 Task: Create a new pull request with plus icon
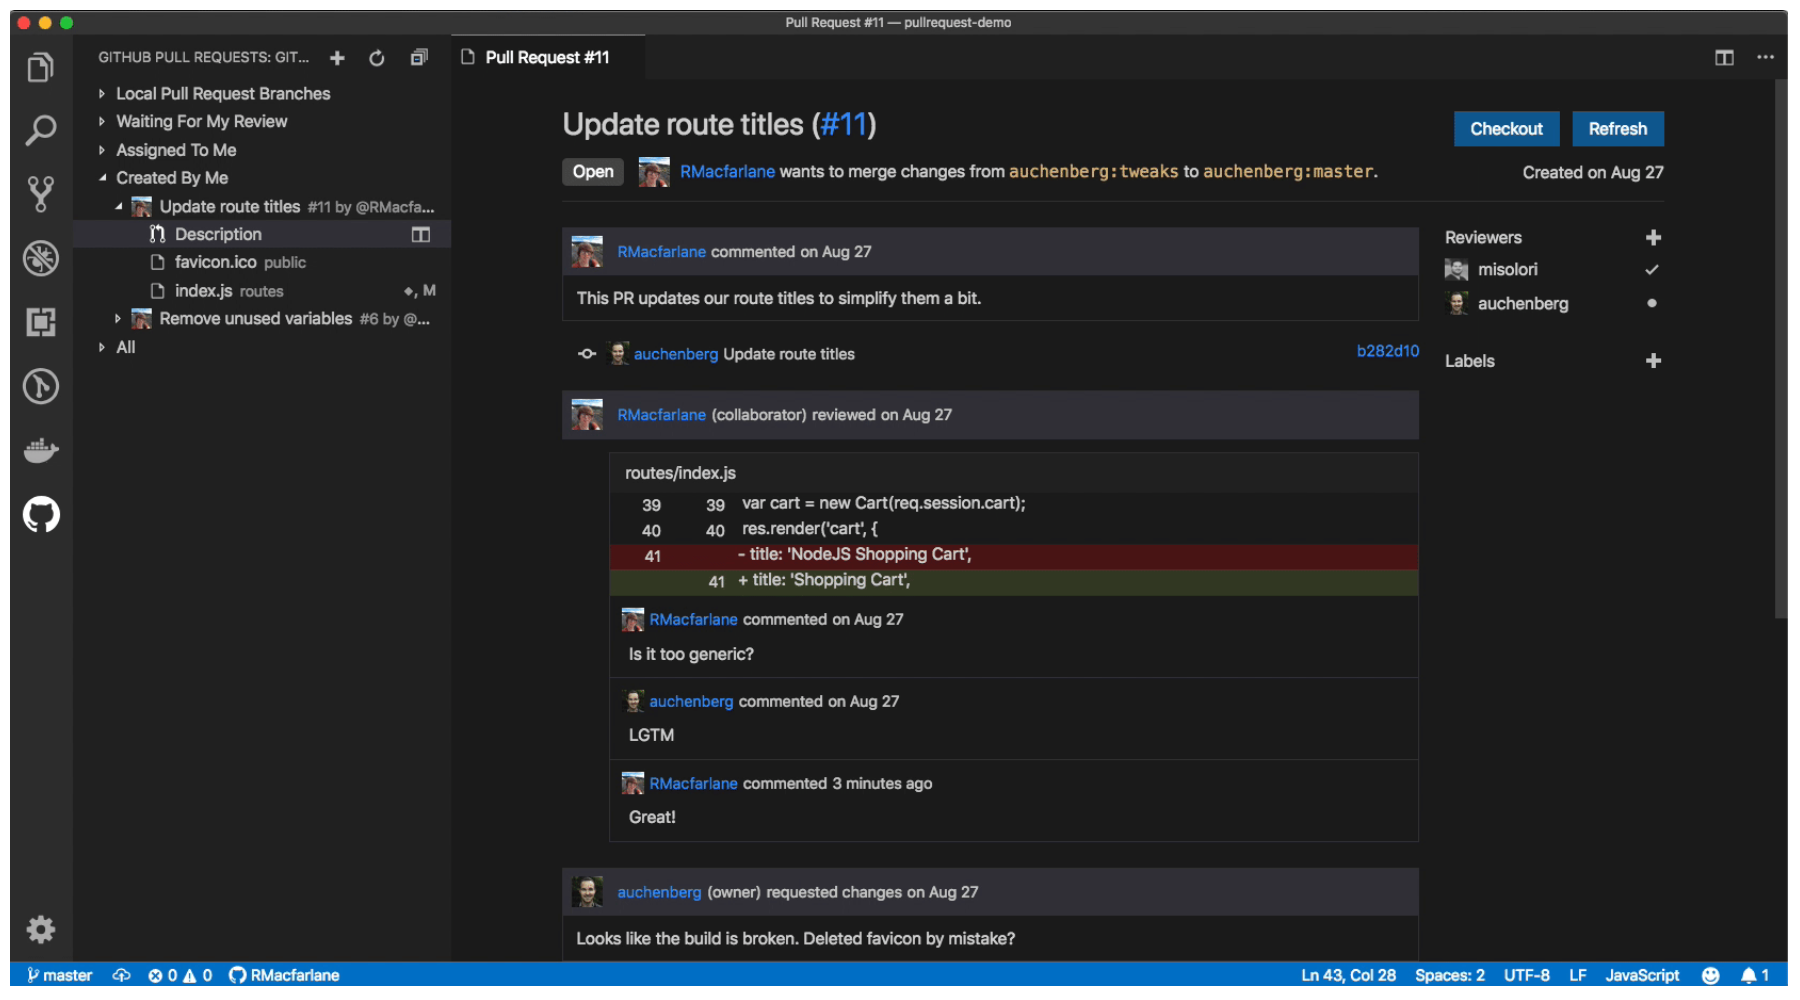337,58
